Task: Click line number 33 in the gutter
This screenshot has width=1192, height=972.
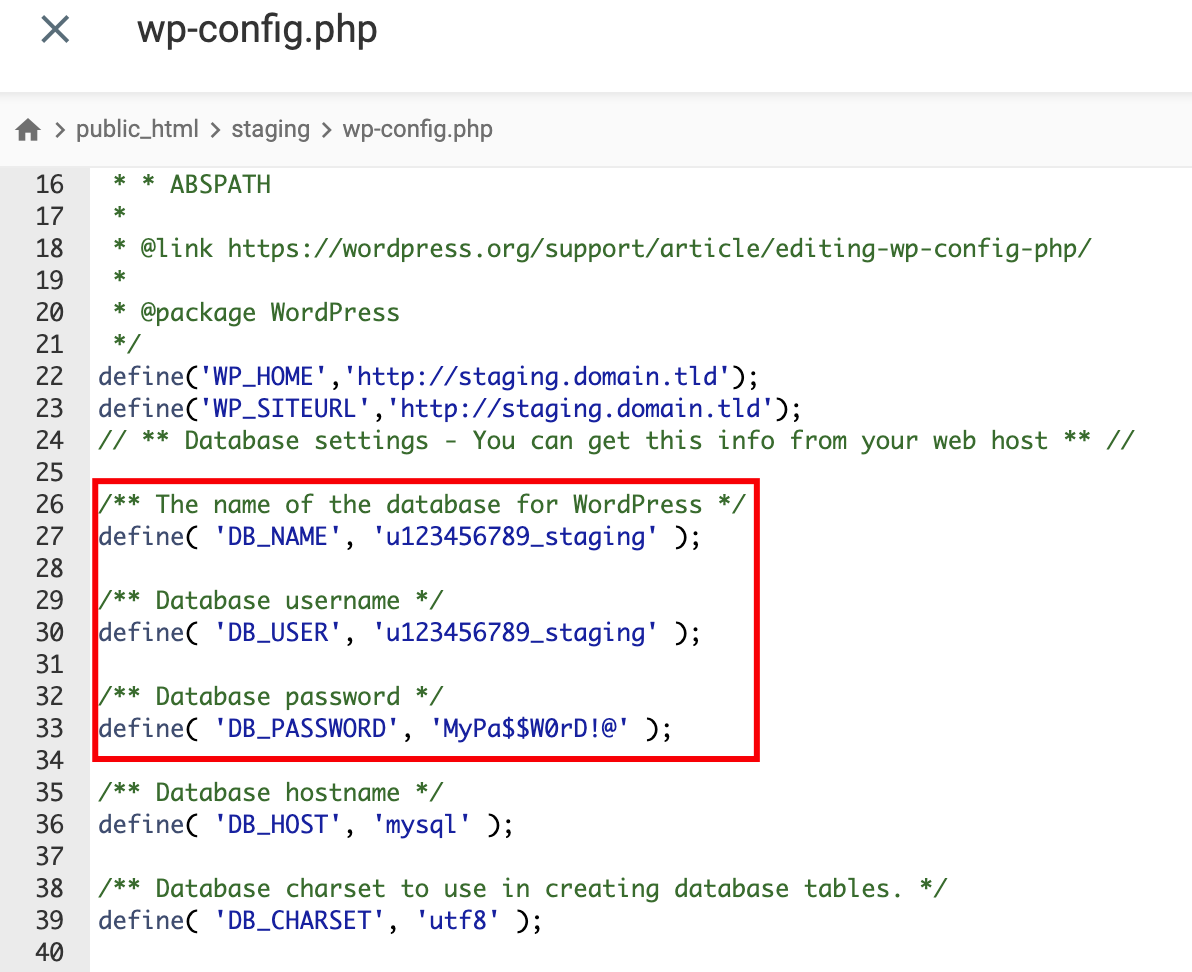Action: click(49, 729)
